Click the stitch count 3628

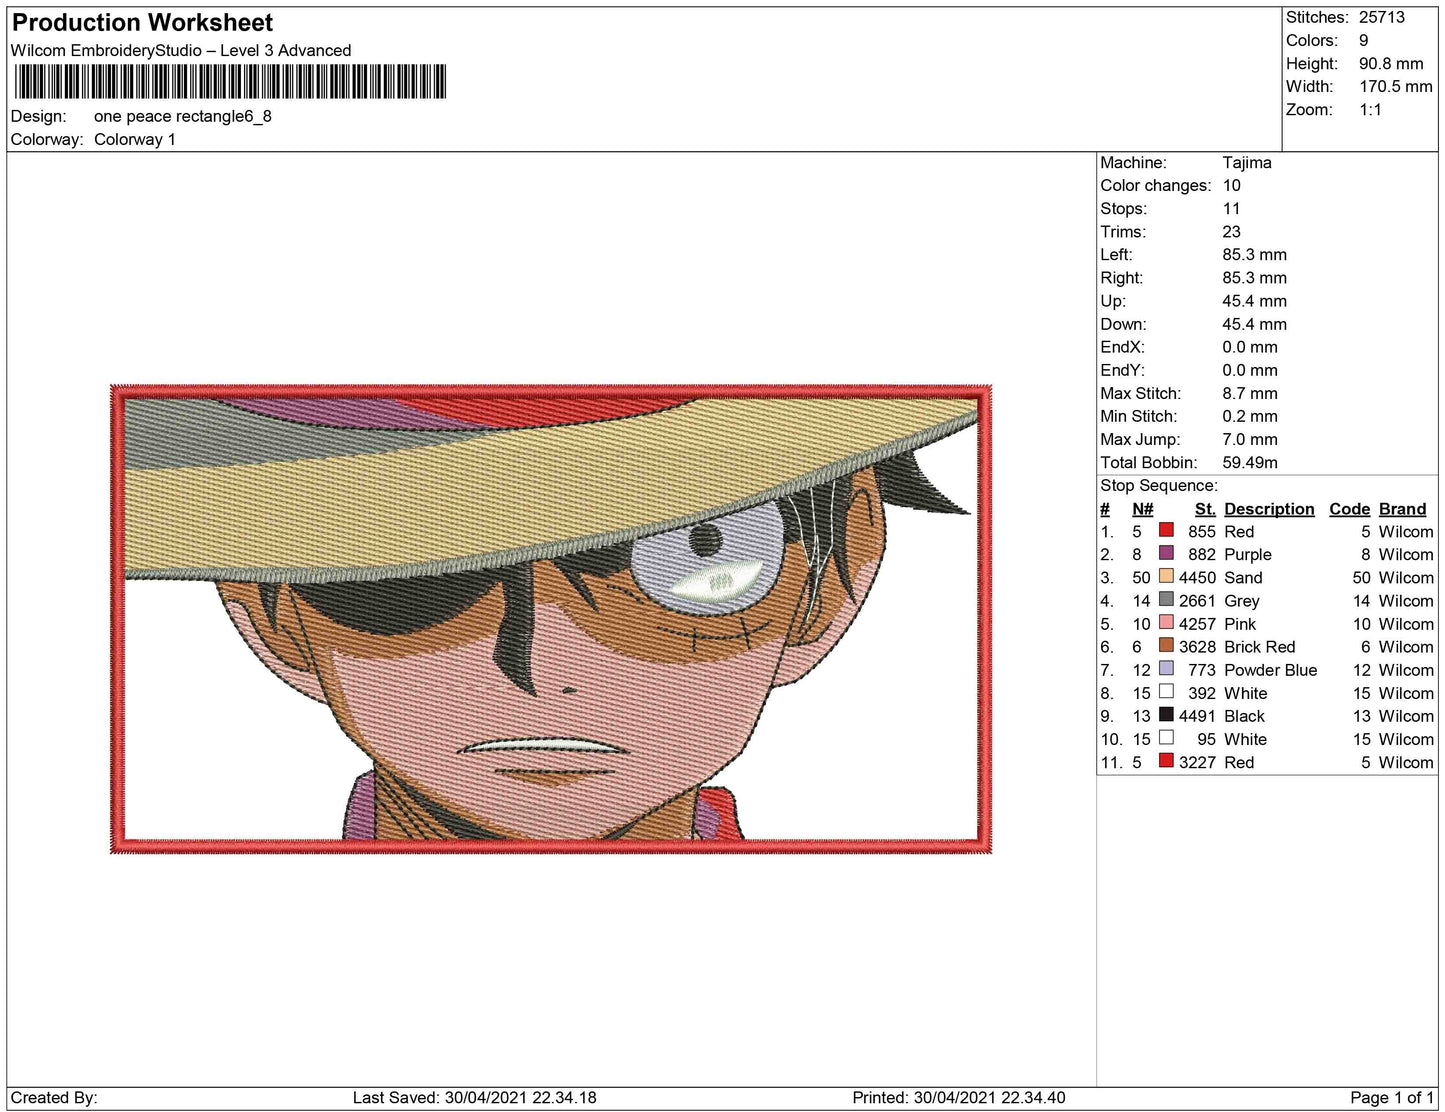pos(1197,646)
